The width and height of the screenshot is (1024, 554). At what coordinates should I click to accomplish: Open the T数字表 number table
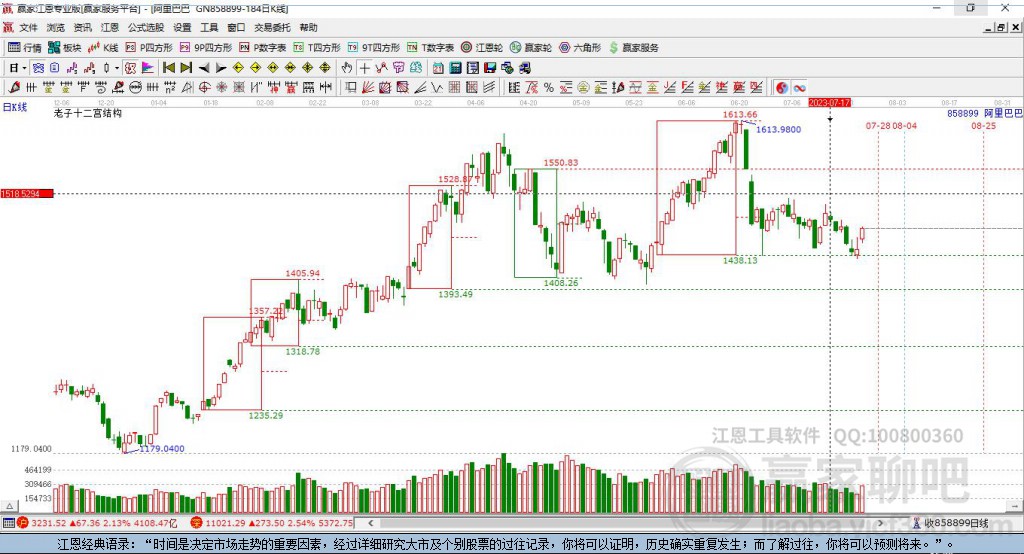(430, 48)
